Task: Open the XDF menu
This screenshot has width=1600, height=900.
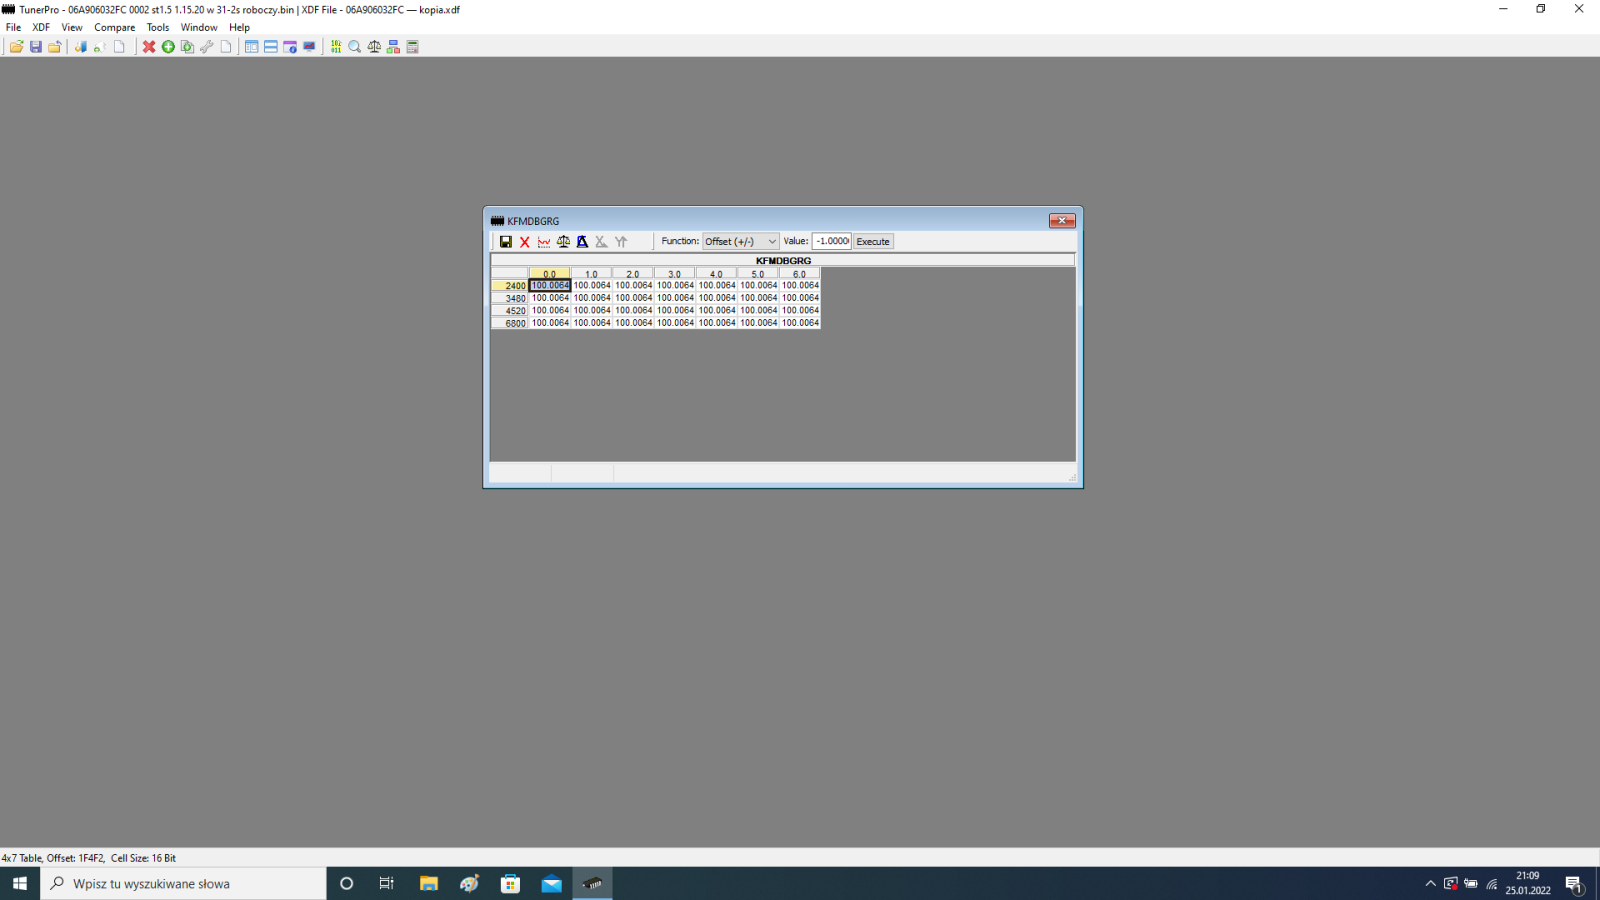Action: (x=41, y=27)
